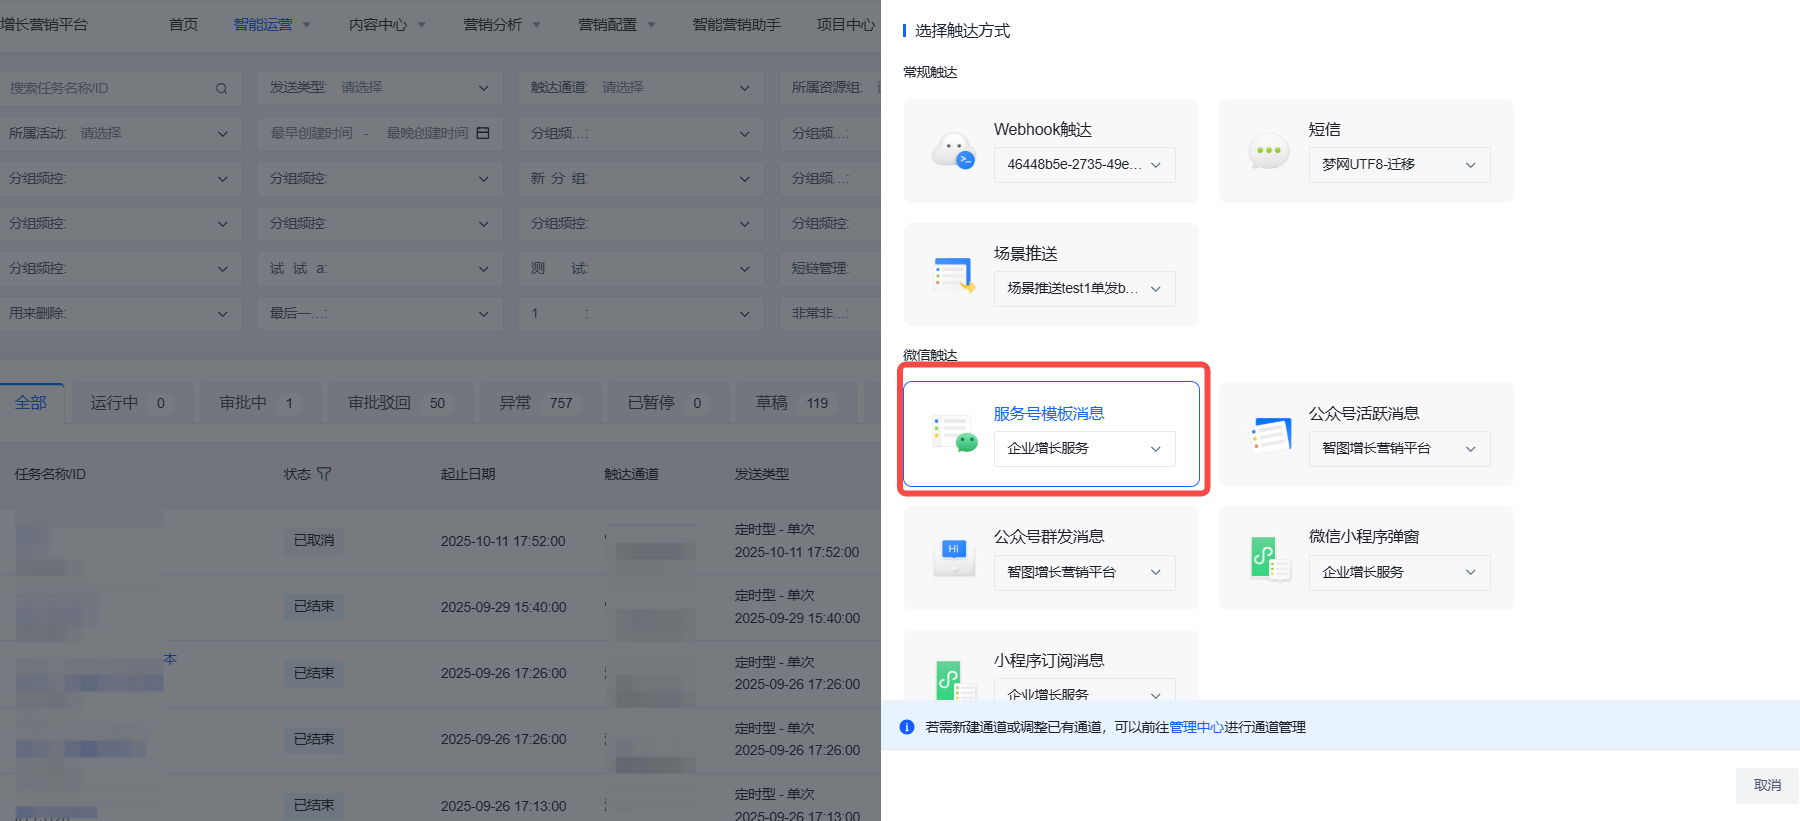Open the 公众号群发消息 account dropdown
The width and height of the screenshot is (1800, 821).
click(1085, 573)
